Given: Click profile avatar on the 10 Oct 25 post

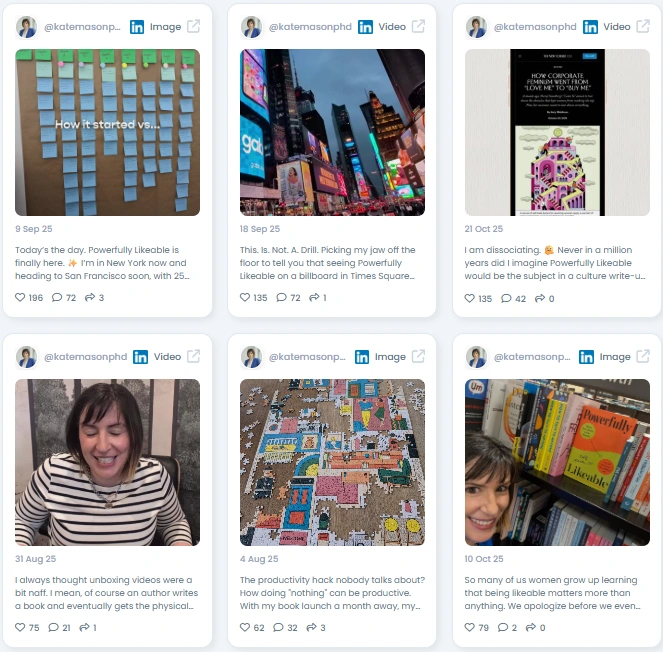Looking at the screenshot, I should (x=477, y=356).
